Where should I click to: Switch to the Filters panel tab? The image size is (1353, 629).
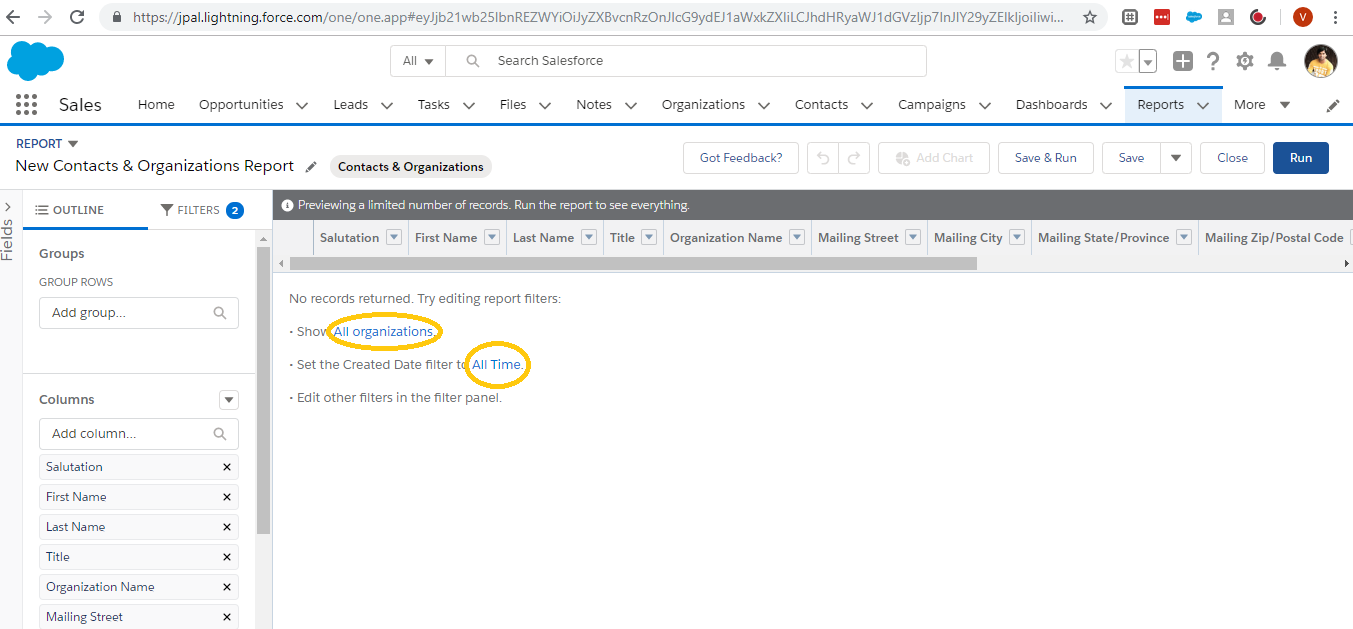pyautogui.click(x=202, y=210)
